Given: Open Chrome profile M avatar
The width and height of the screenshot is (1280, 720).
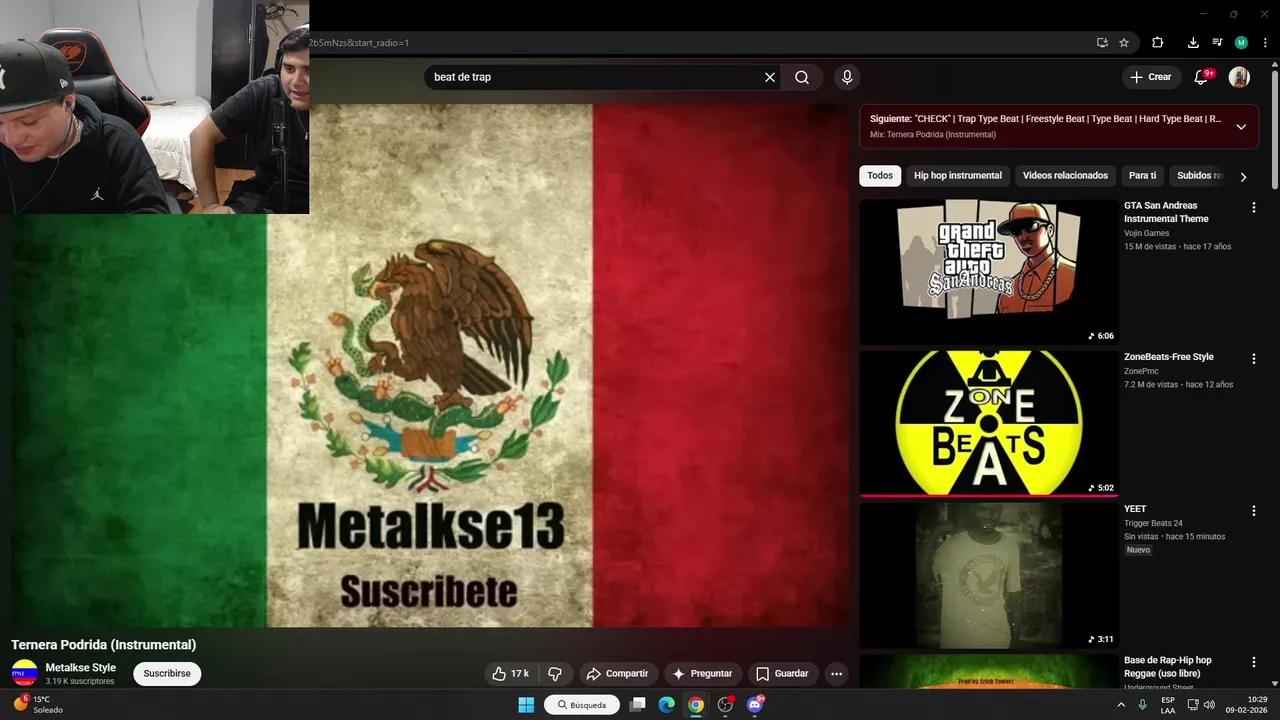Looking at the screenshot, I should [1241, 43].
